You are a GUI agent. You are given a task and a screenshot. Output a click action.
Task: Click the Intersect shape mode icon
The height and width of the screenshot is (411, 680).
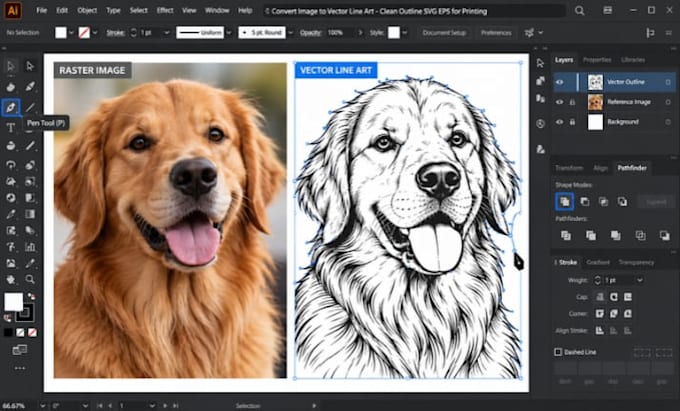click(x=603, y=202)
